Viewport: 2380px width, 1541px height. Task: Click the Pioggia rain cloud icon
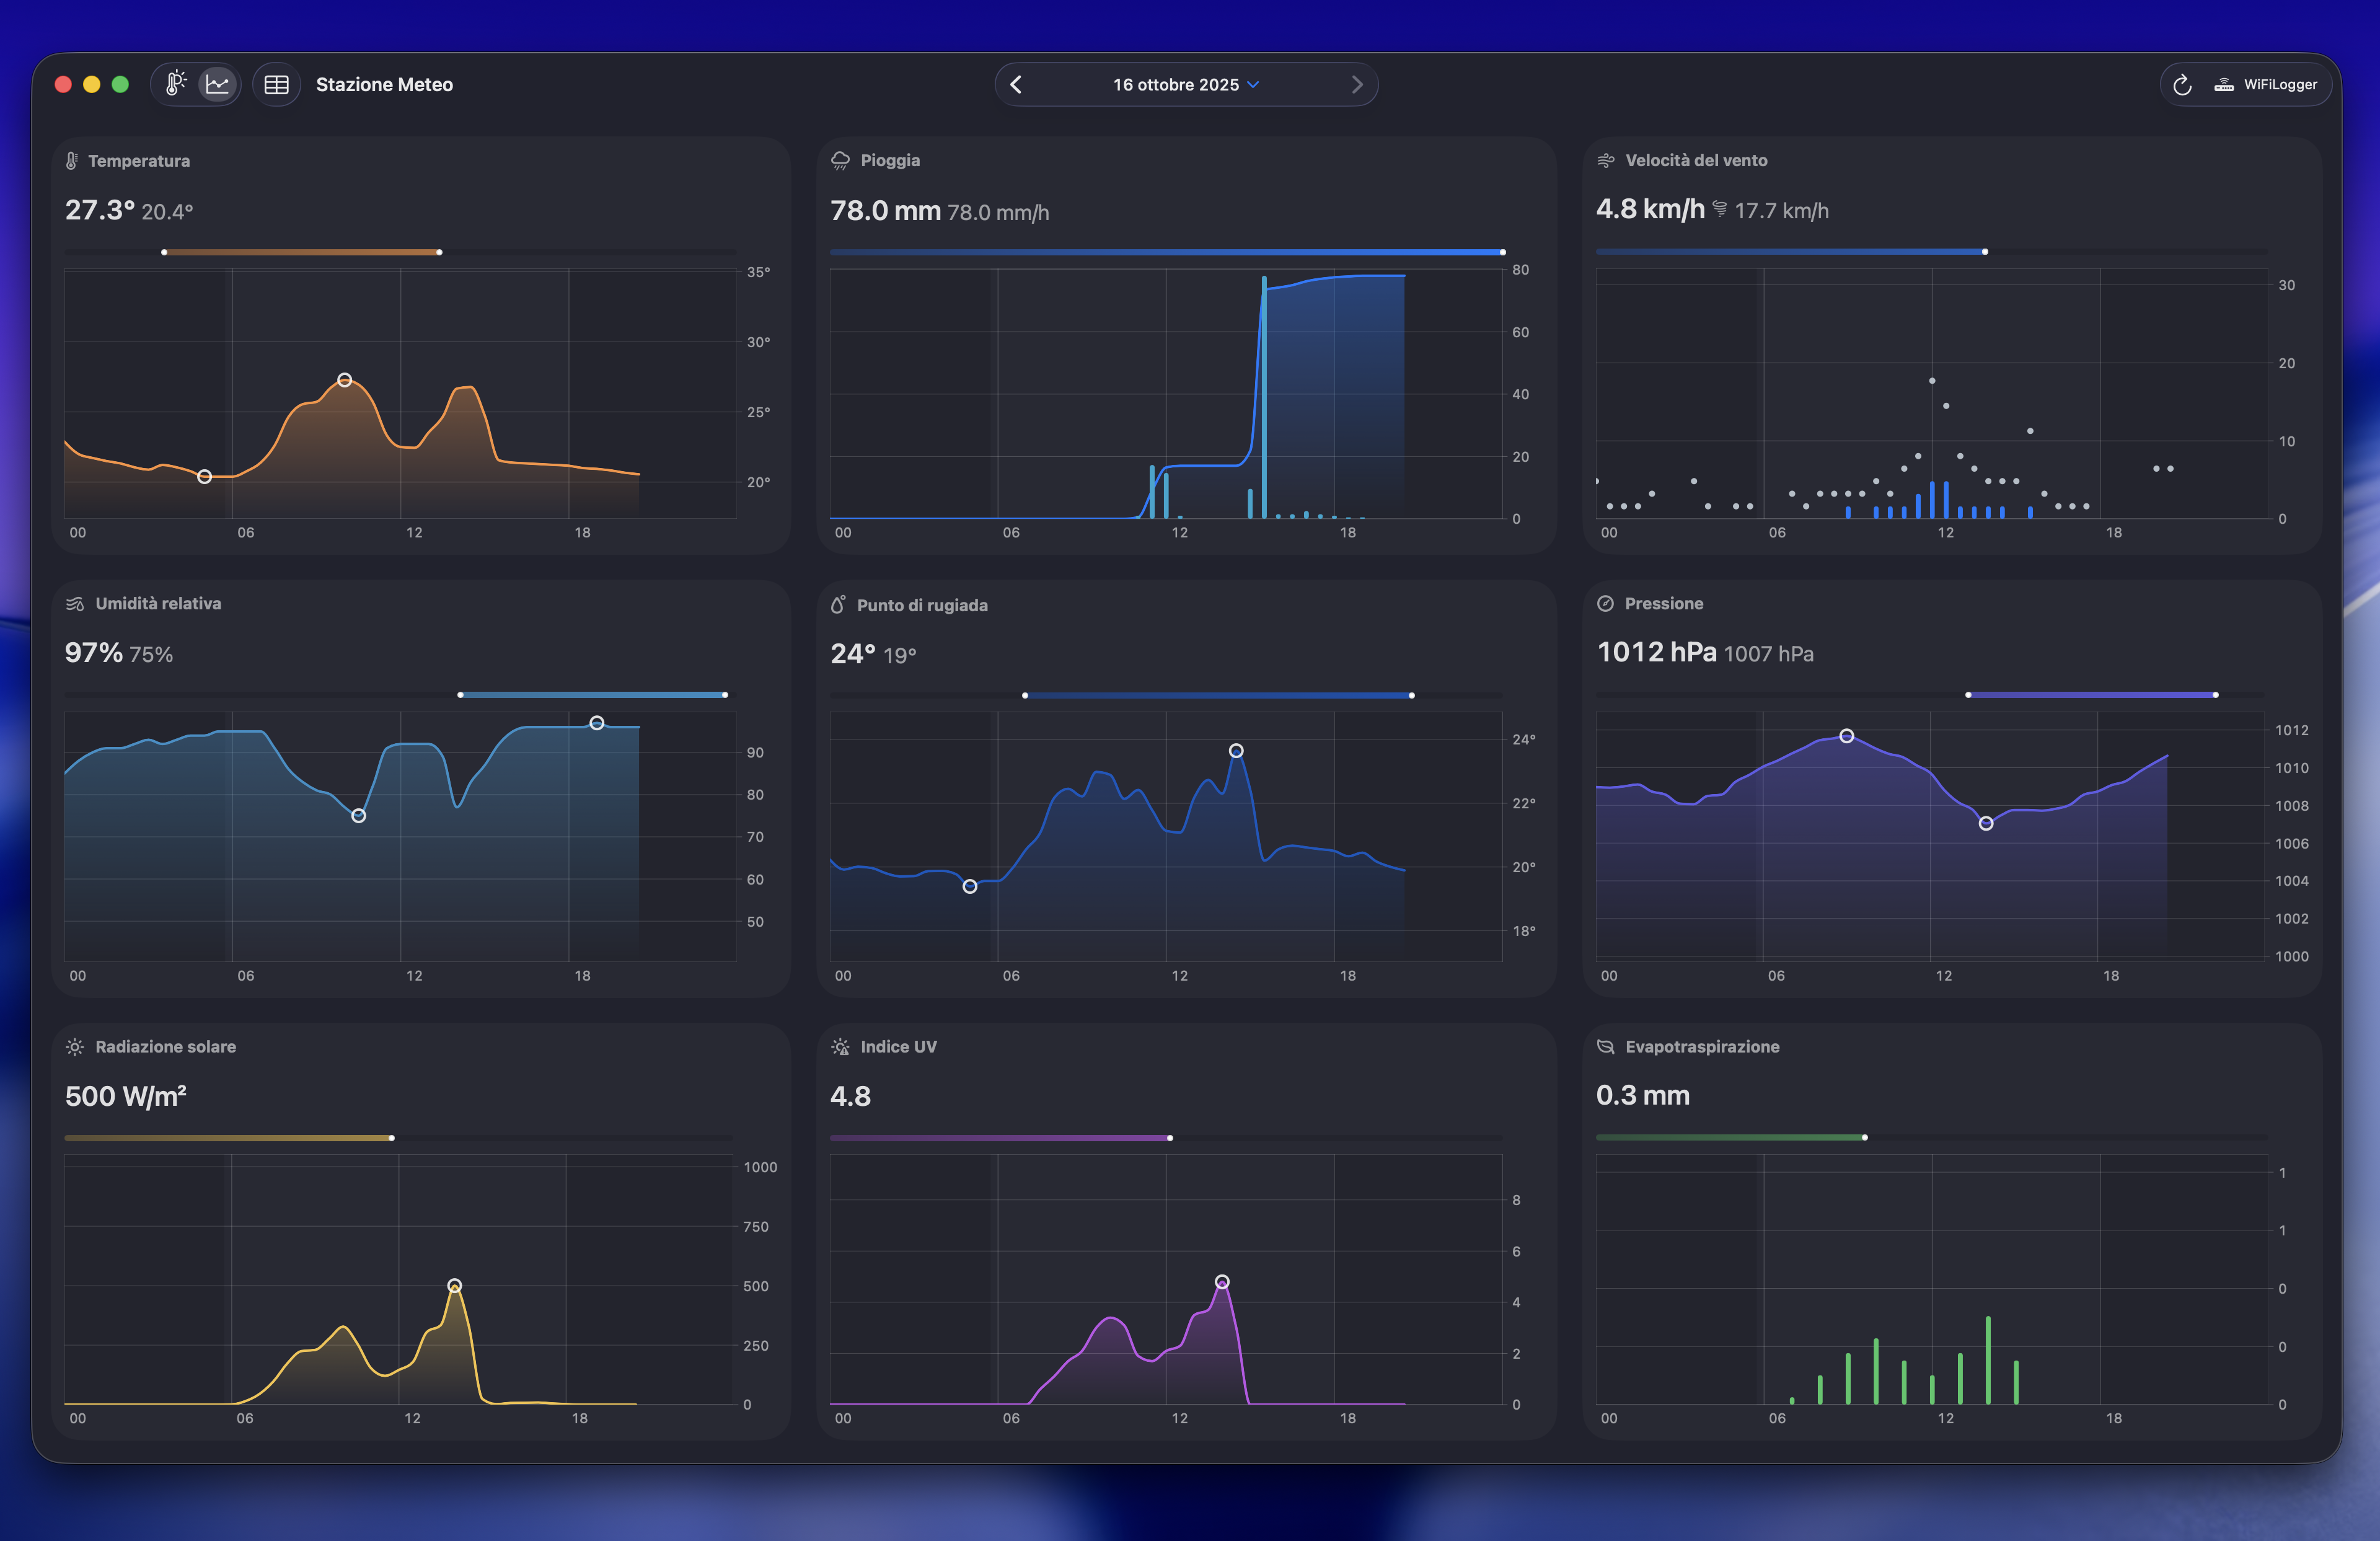tap(840, 161)
